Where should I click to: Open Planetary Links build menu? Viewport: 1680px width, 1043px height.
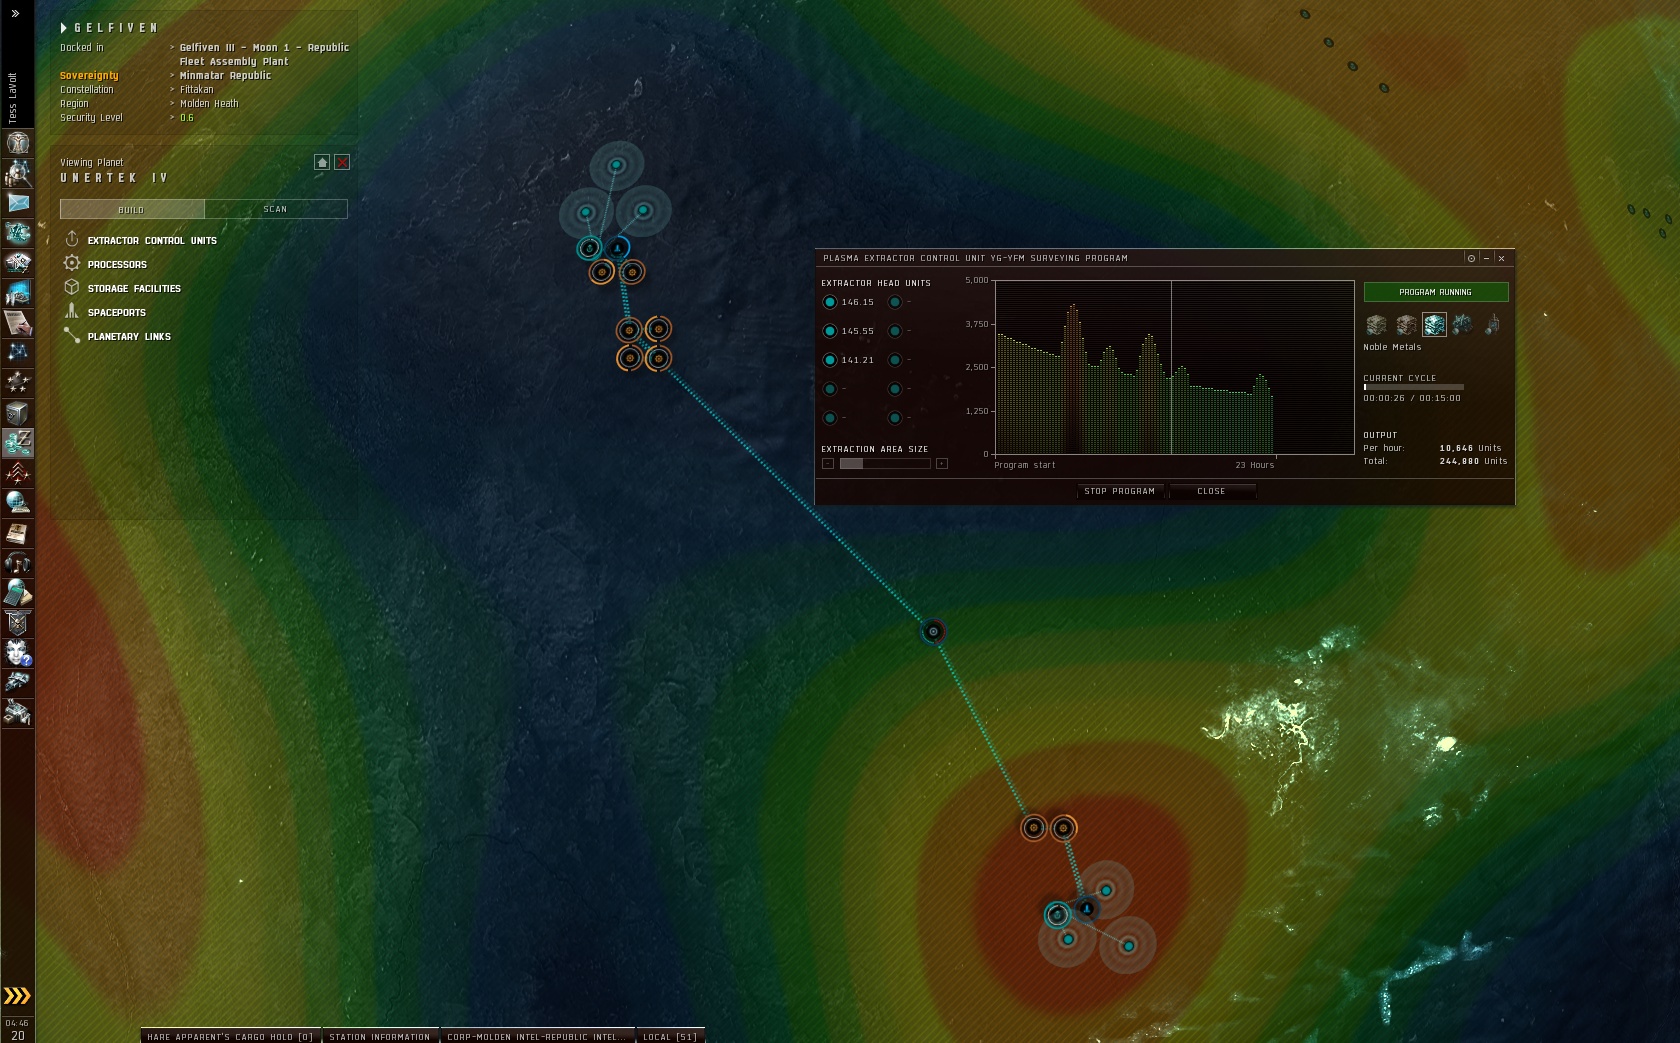point(117,336)
